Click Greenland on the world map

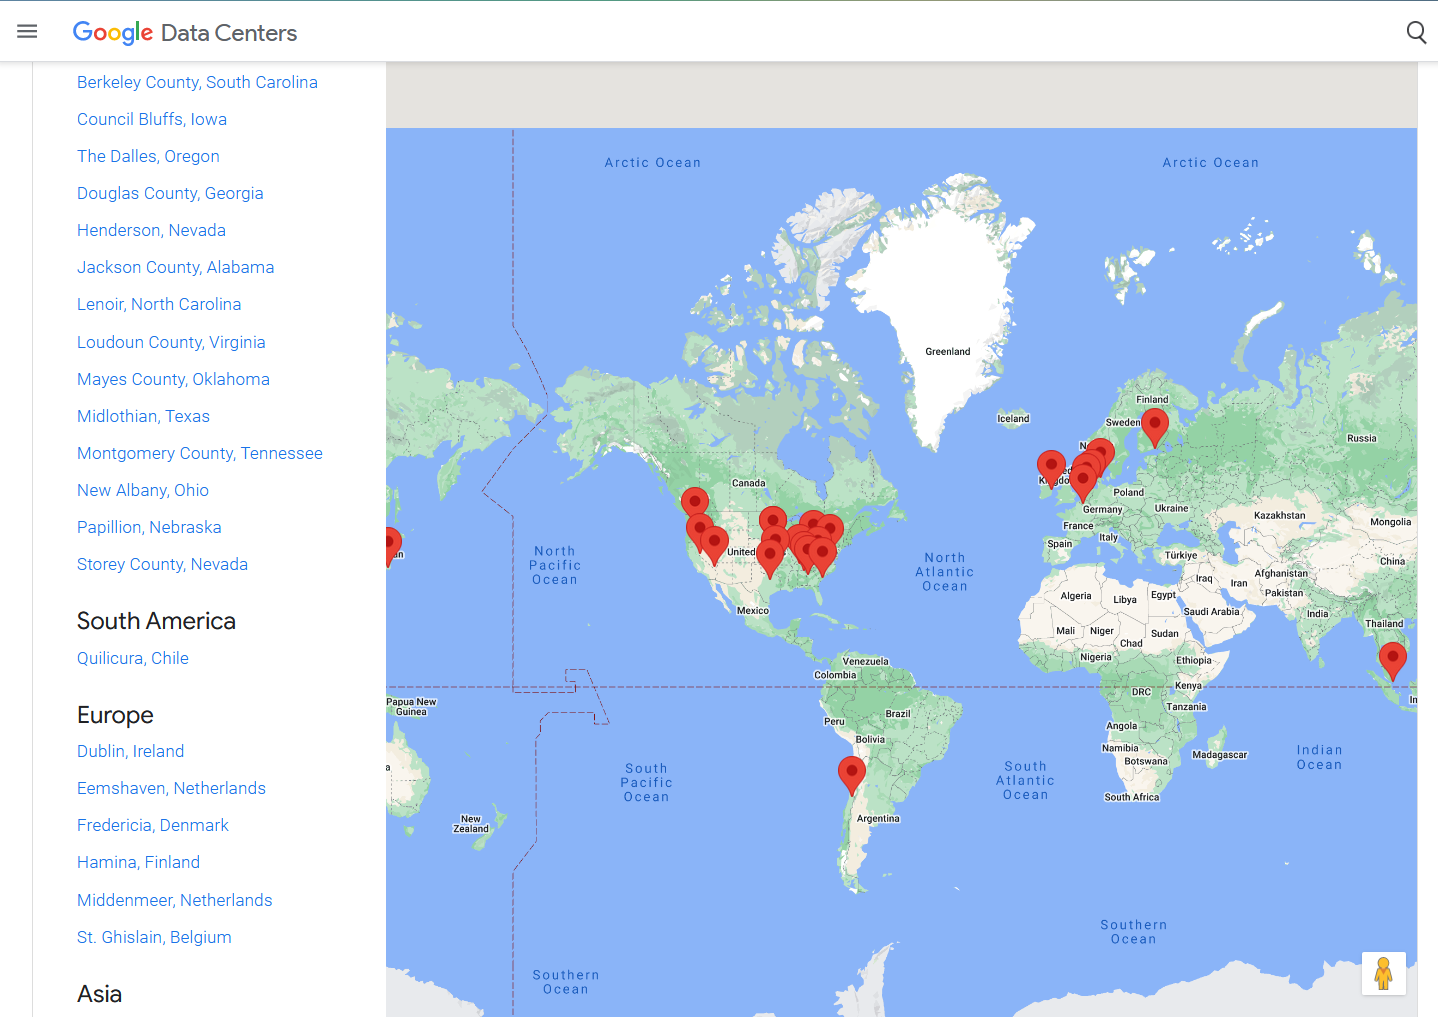[x=947, y=351]
